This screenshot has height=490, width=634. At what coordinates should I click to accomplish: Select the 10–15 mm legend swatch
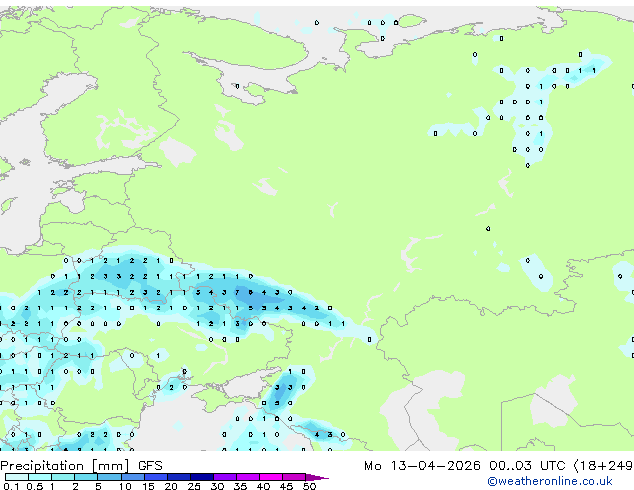click(x=133, y=477)
